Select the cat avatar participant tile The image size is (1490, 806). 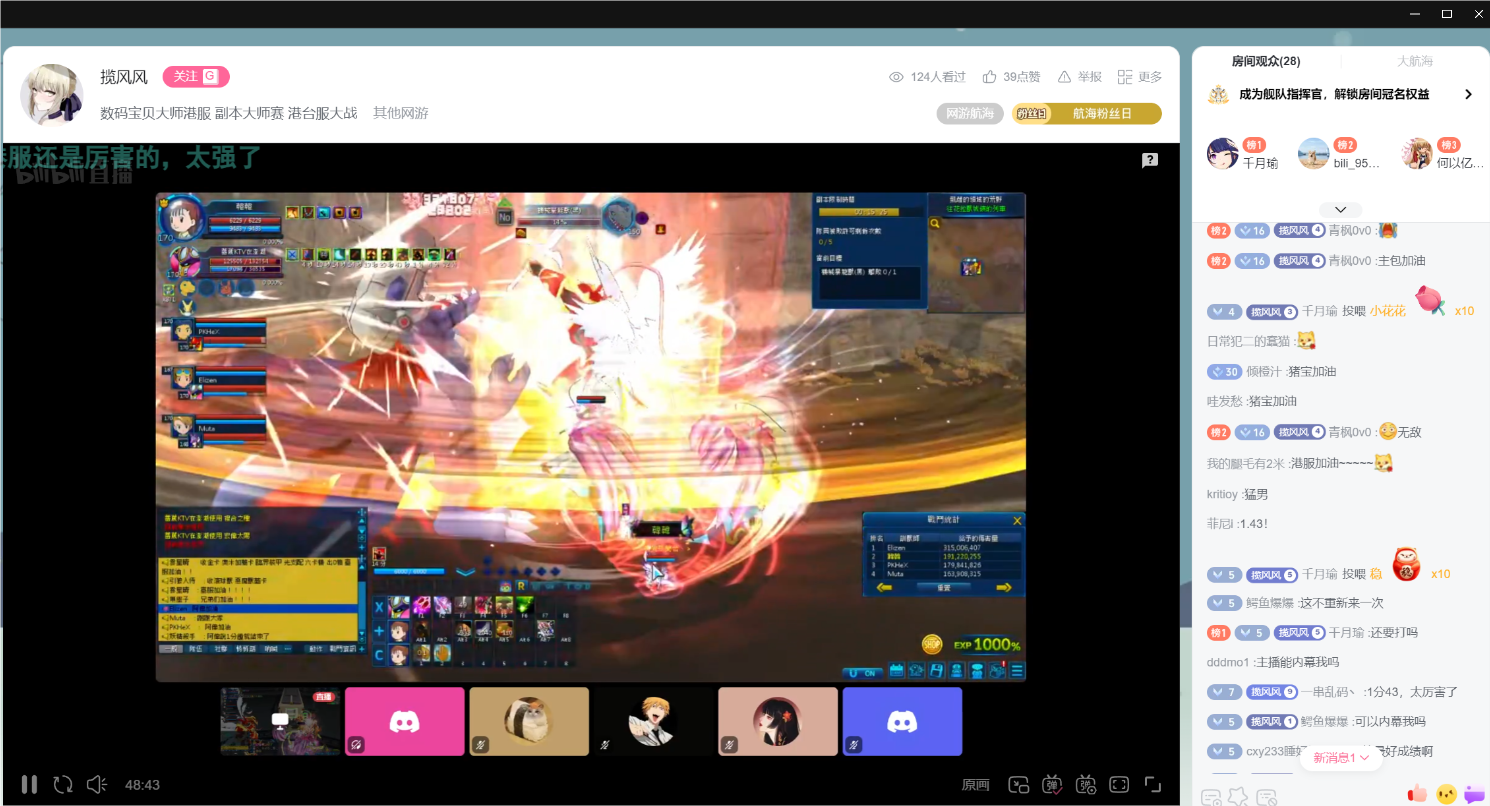[529, 721]
